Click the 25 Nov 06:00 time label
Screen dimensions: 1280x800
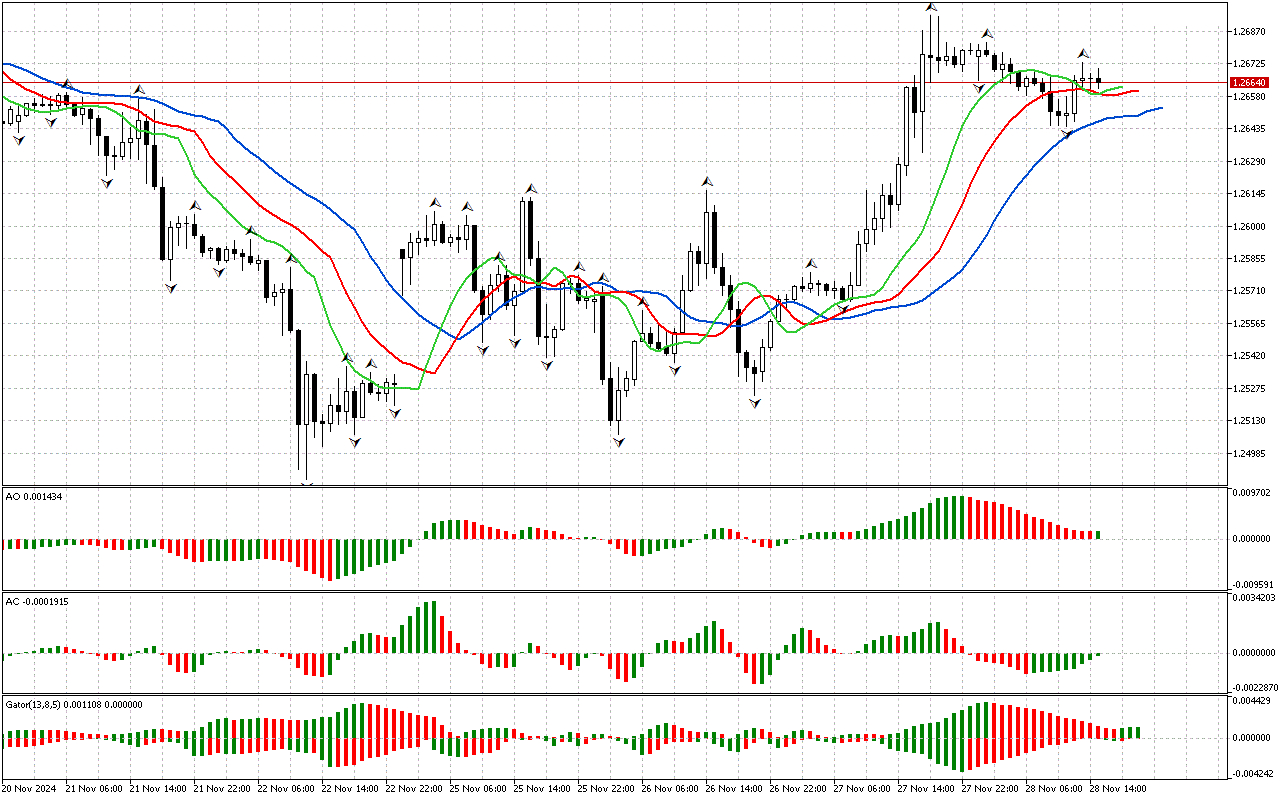click(x=478, y=788)
